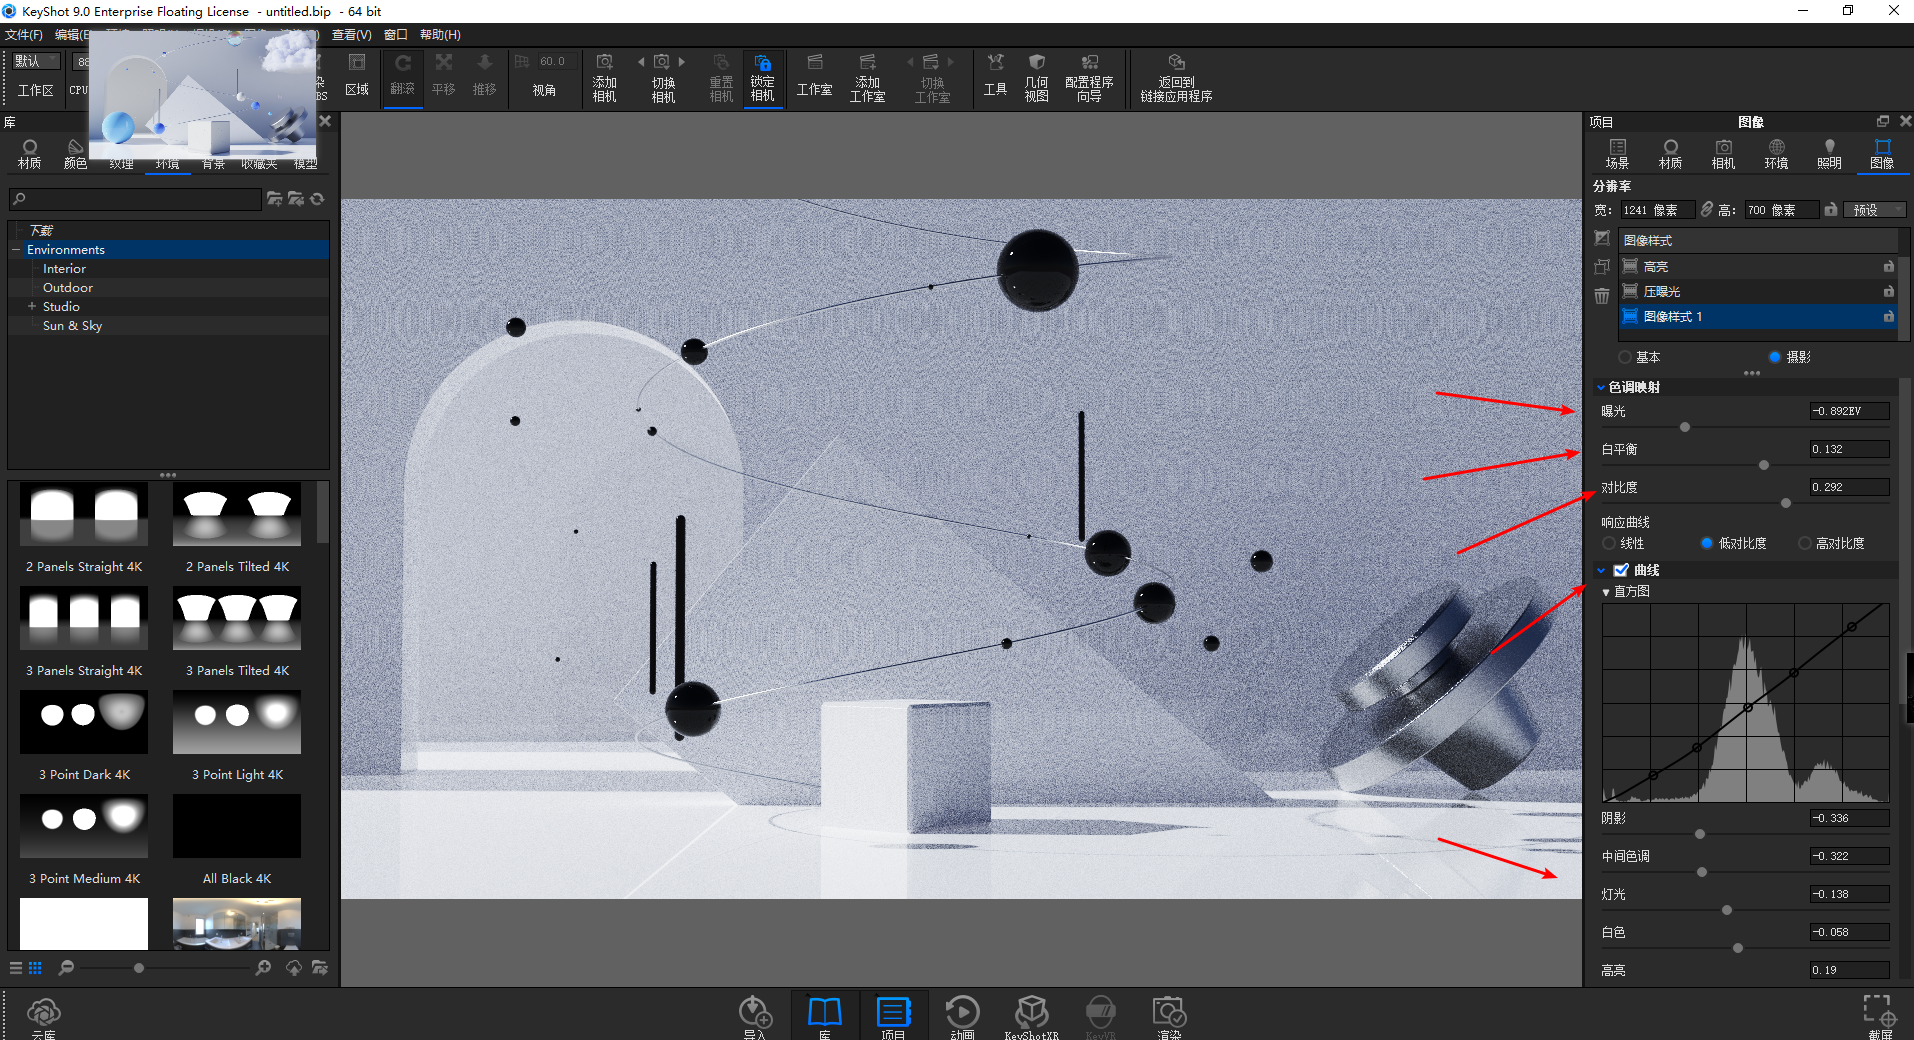Image resolution: width=1914 pixels, height=1040 pixels.
Task: Click the 曝光 exposure slider handle
Action: click(1685, 427)
